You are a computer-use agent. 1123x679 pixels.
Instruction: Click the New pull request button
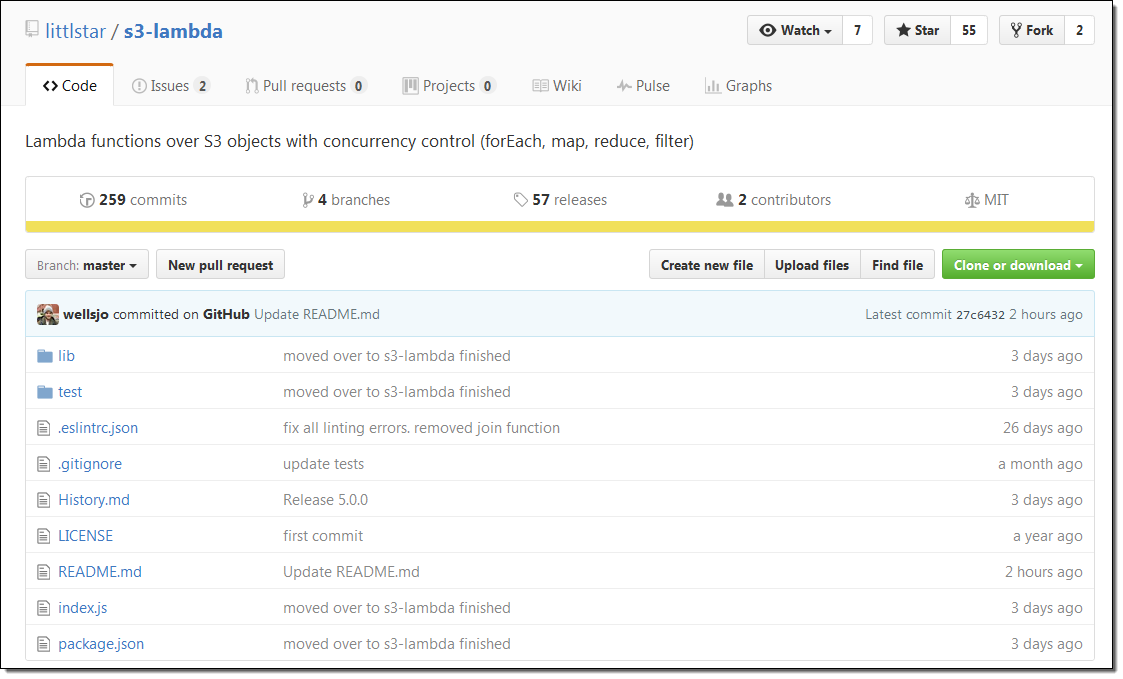(221, 265)
